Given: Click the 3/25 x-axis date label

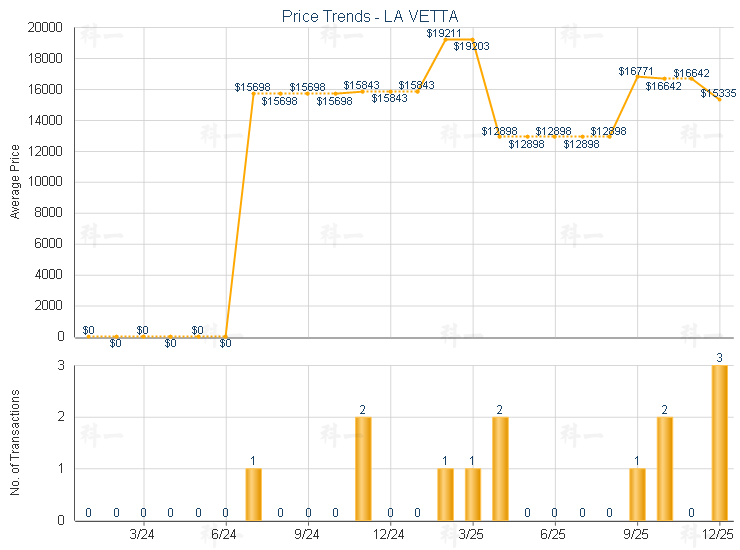Looking at the screenshot, I should 471,535.
